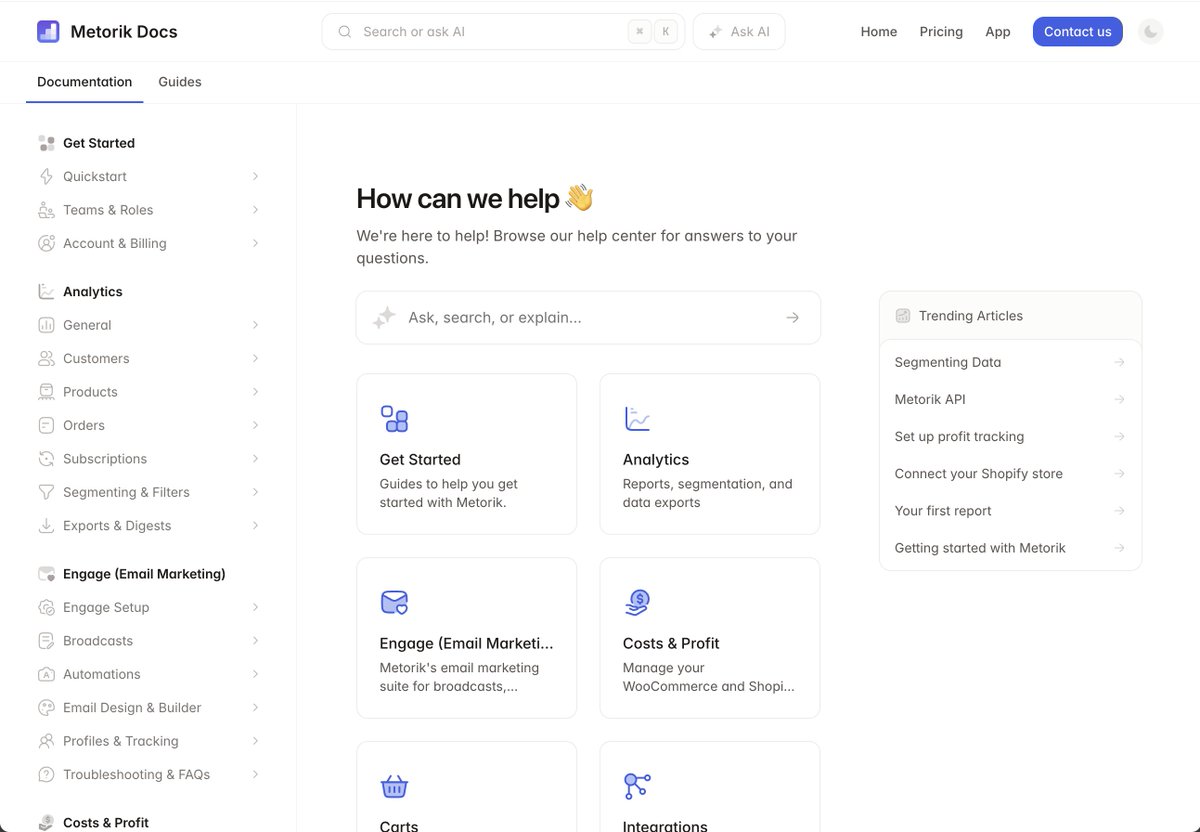Viewport: 1200px width, 832px height.
Task: Click the Integrations card nodes icon
Action: [x=637, y=787]
